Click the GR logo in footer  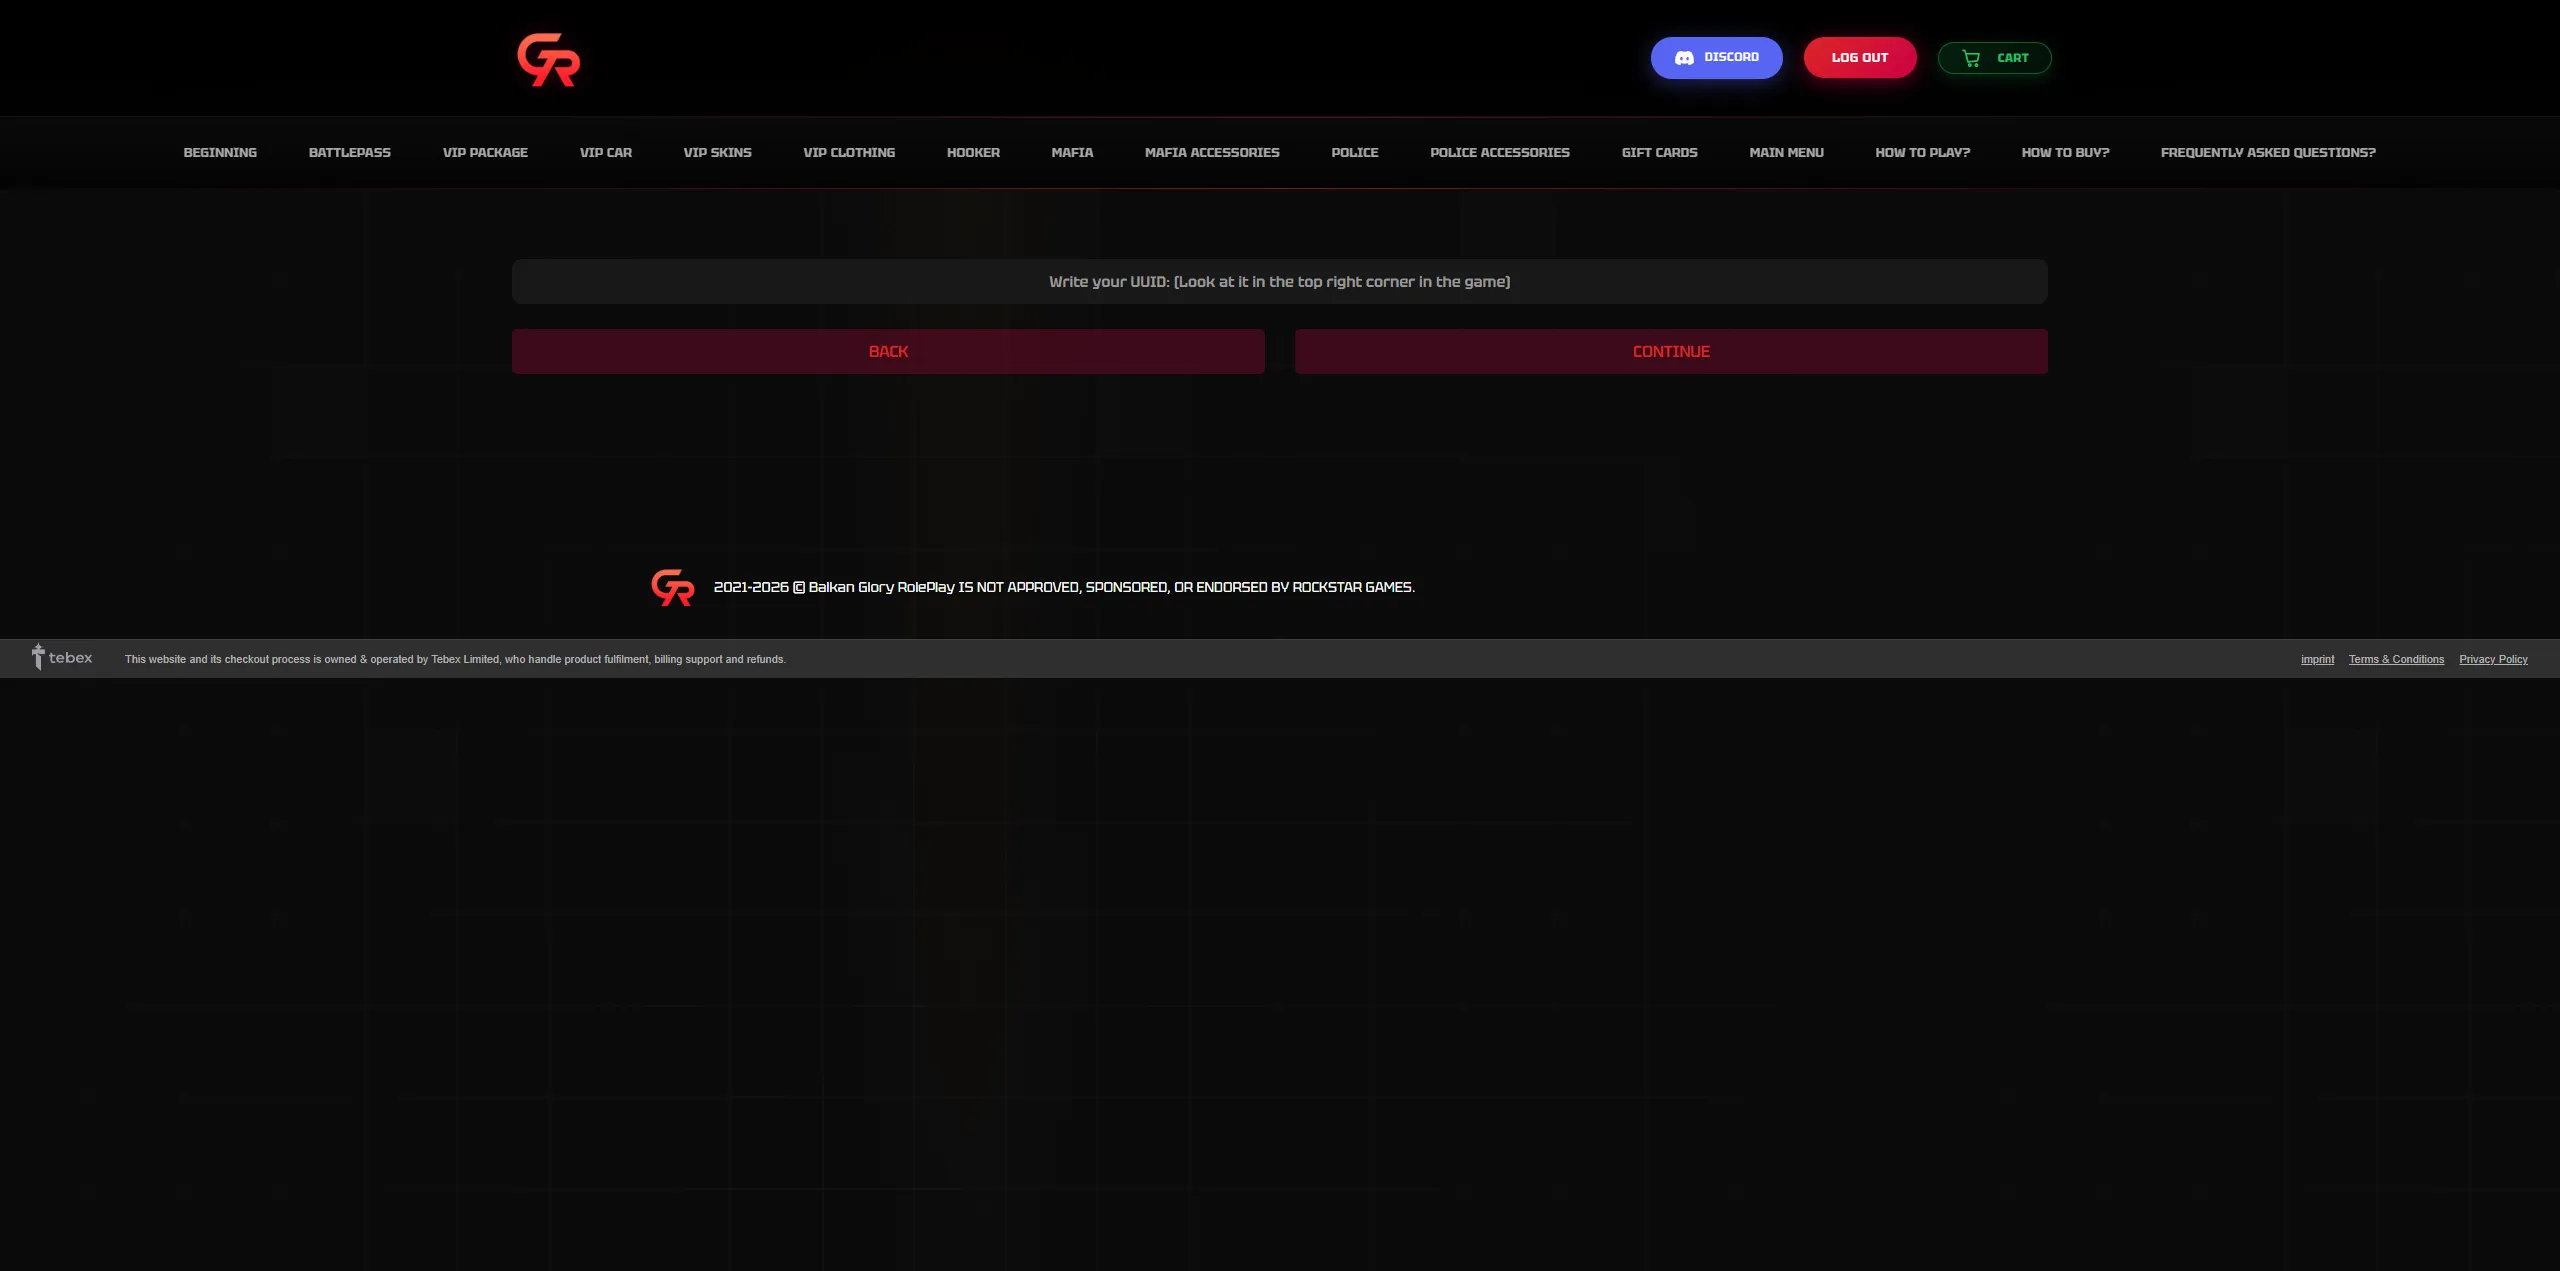pyautogui.click(x=672, y=587)
